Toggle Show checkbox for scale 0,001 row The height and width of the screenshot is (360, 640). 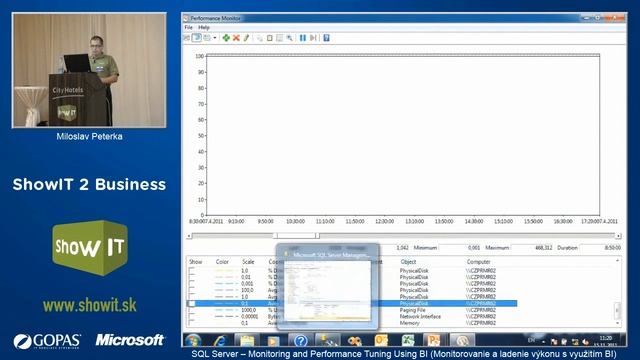point(192,284)
